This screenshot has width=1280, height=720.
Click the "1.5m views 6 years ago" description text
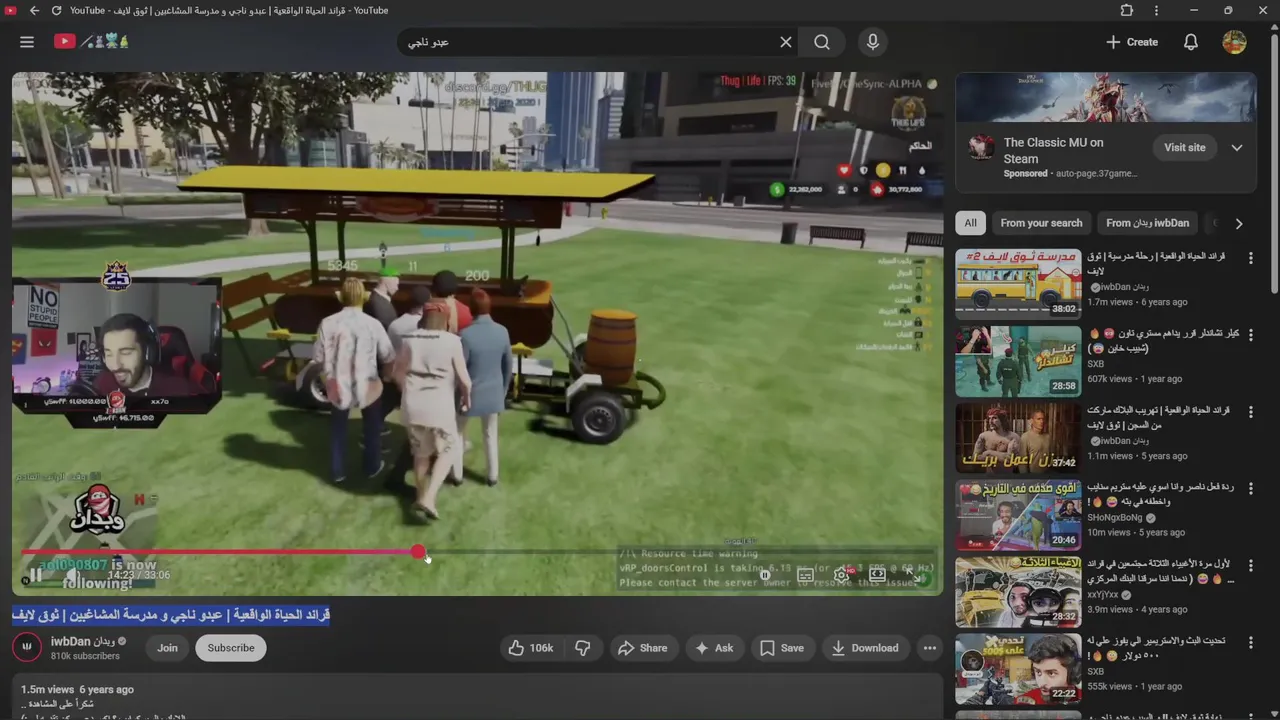click(77, 689)
